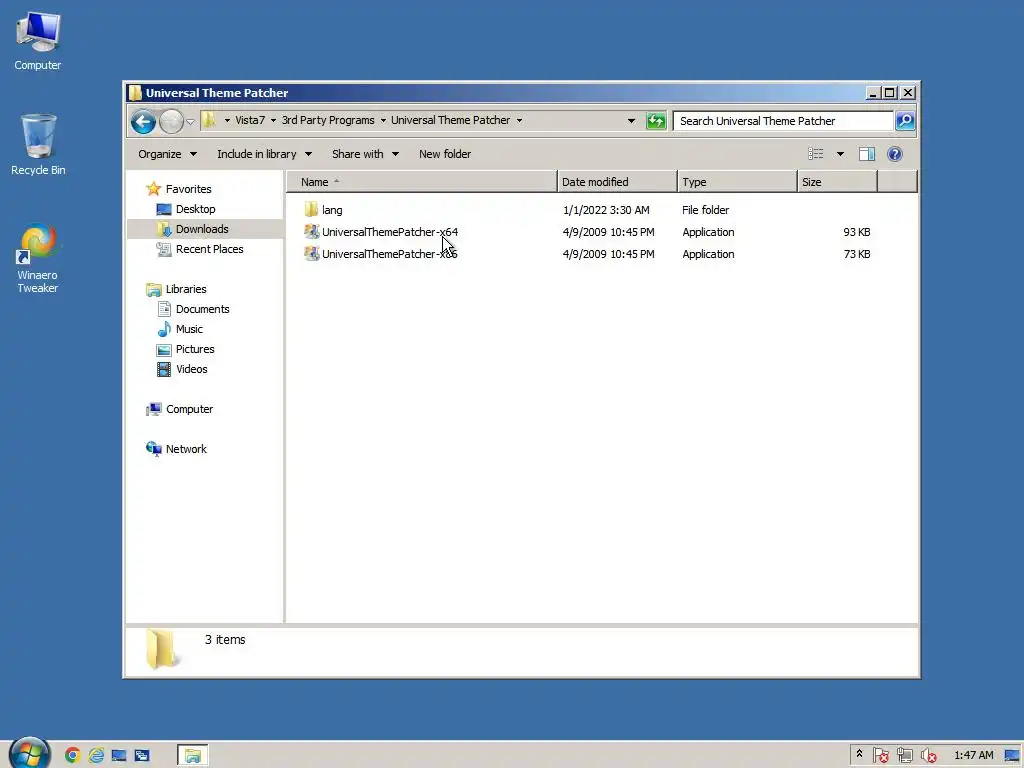
Task: Click the greyed Forward navigation button
Action: pyautogui.click(x=171, y=121)
